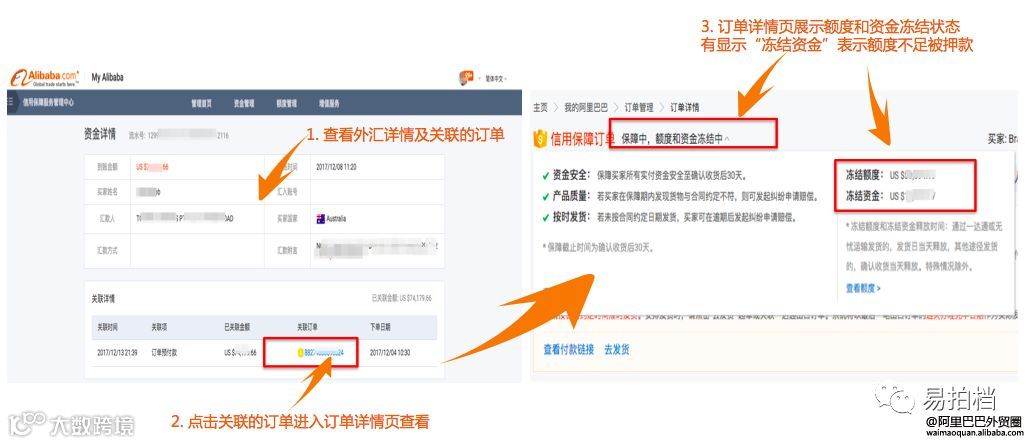
Task: Open the 额度管理 nav tab
Action: pos(286,104)
